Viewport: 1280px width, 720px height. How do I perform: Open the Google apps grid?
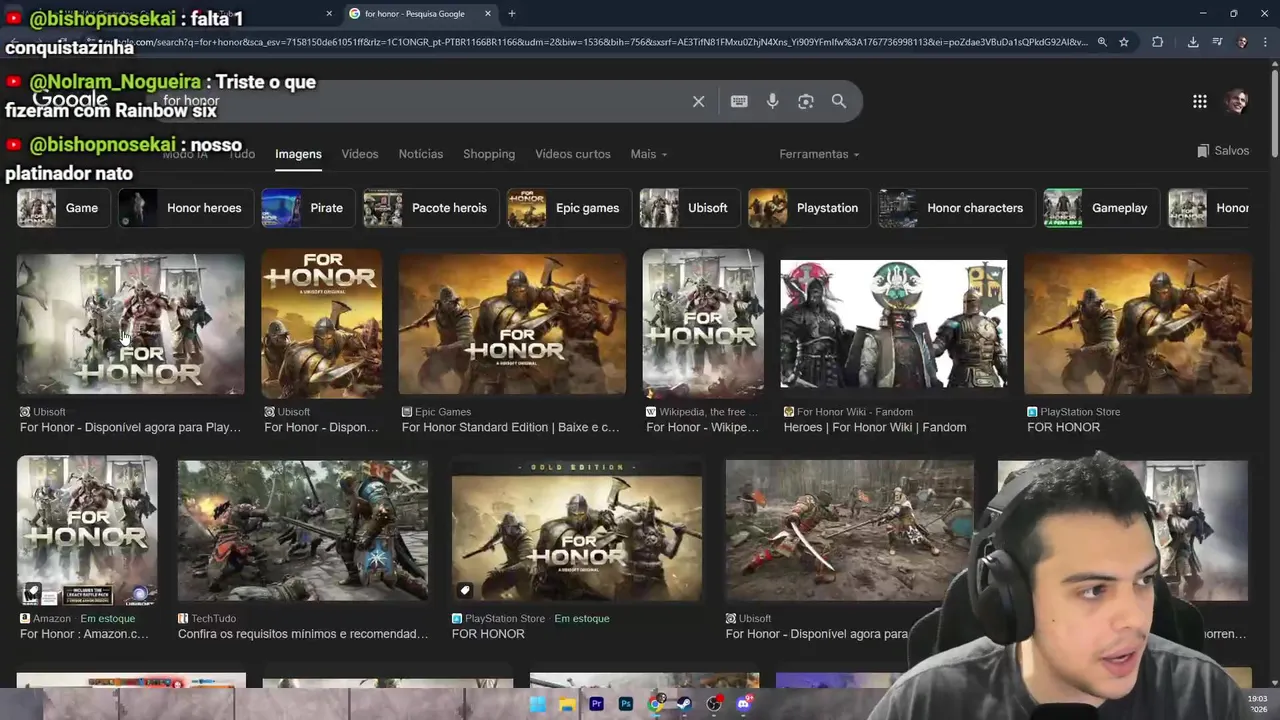coord(1200,101)
